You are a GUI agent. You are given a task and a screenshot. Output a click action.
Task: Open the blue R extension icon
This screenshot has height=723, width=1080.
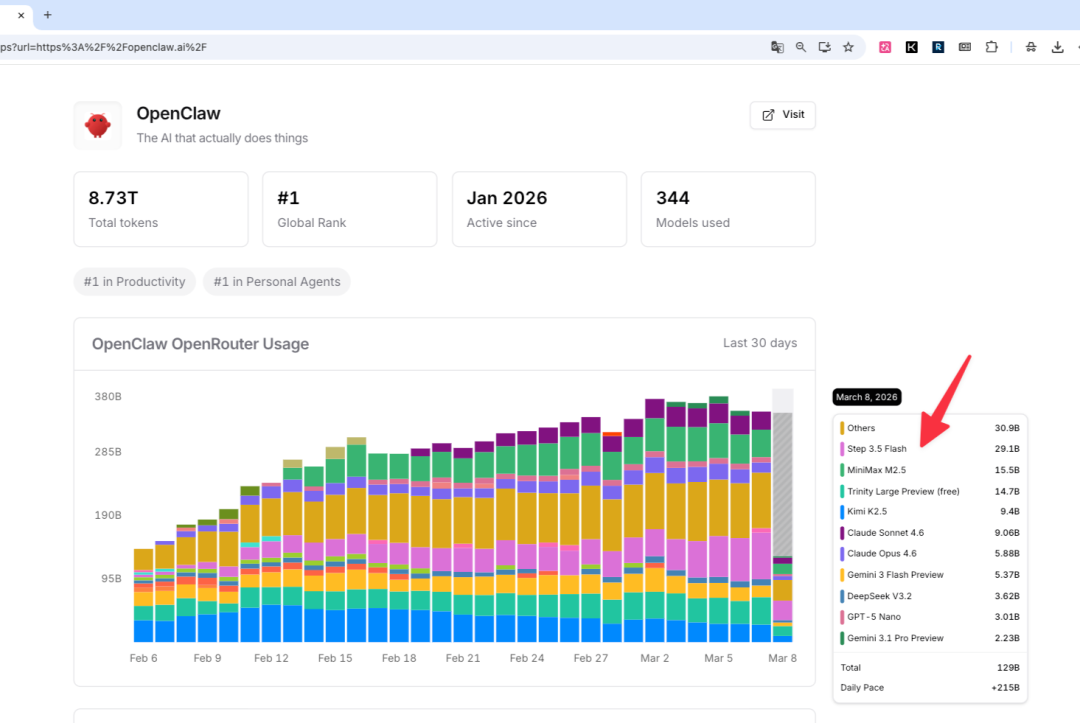click(938, 47)
